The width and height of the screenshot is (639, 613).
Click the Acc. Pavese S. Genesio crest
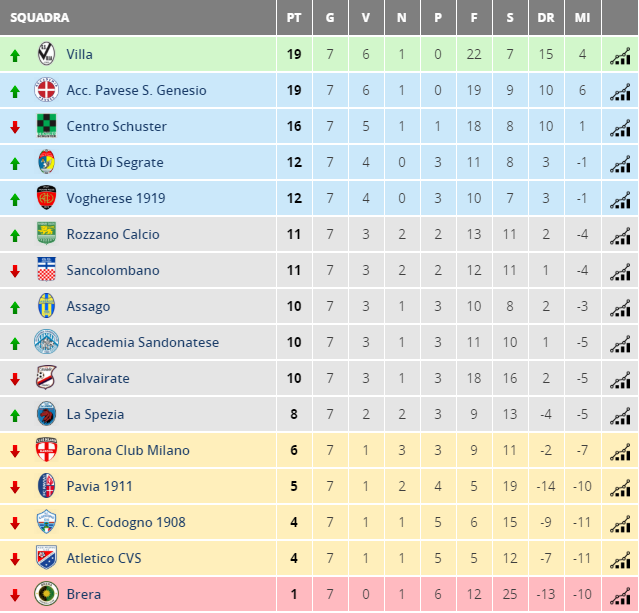(x=46, y=90)
